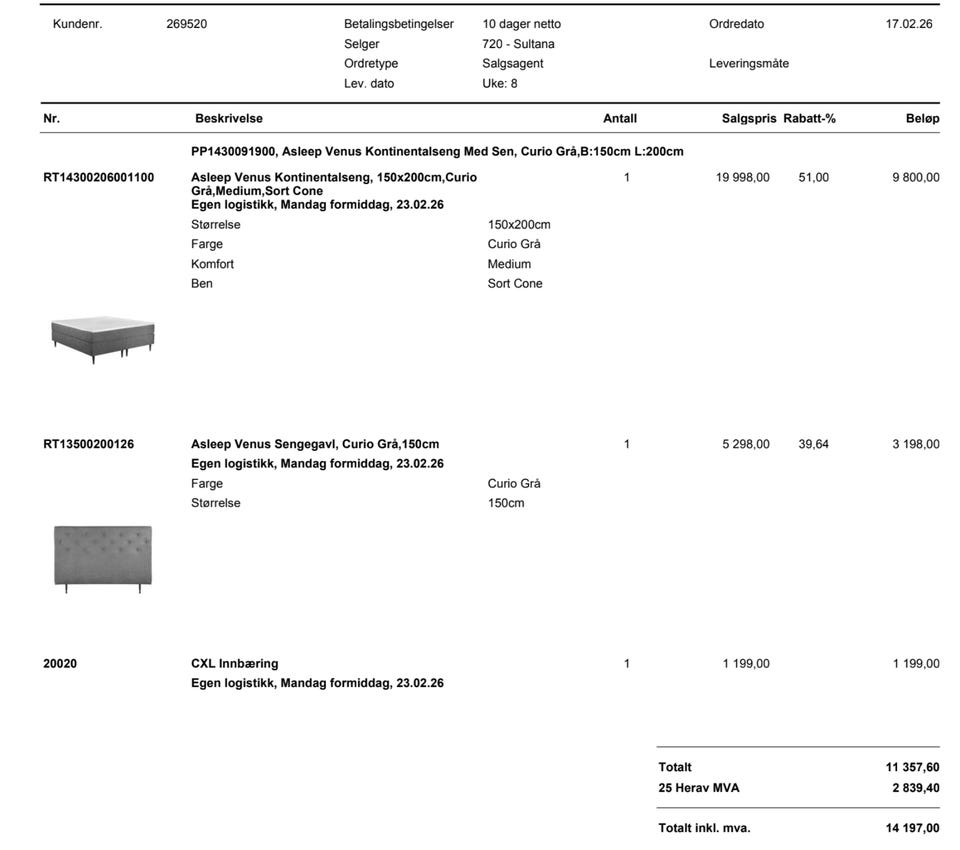Click the 'Salgspris' column header

pos(749,119)
